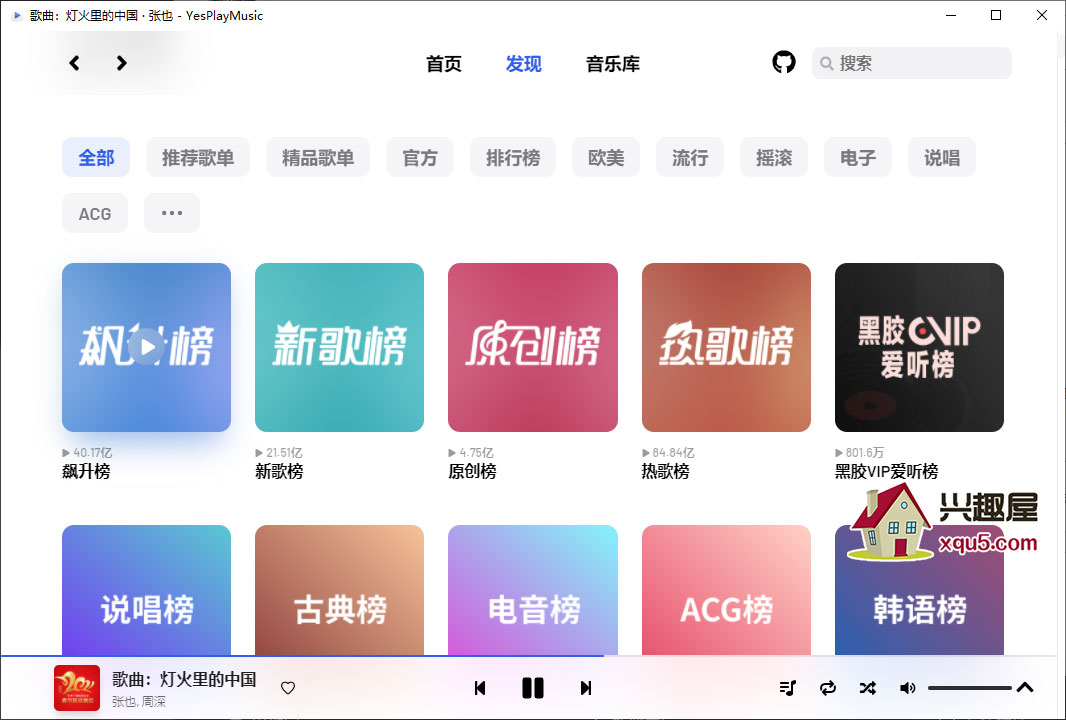Viewport: 1066px width, 720px height.
Task: Click the 黑胶VIP爱听榜 title link
Action: [x=887, y=471]
